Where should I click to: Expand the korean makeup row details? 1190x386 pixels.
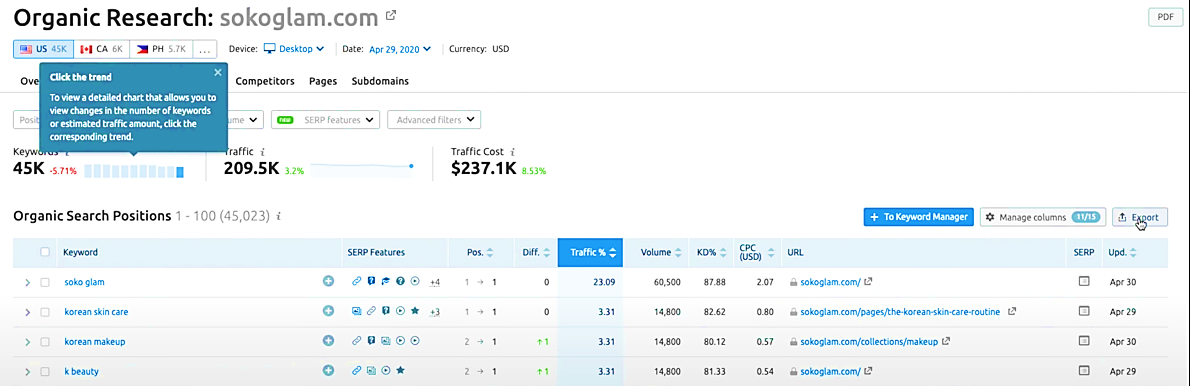pyautogui.click(x=27, y=342)
